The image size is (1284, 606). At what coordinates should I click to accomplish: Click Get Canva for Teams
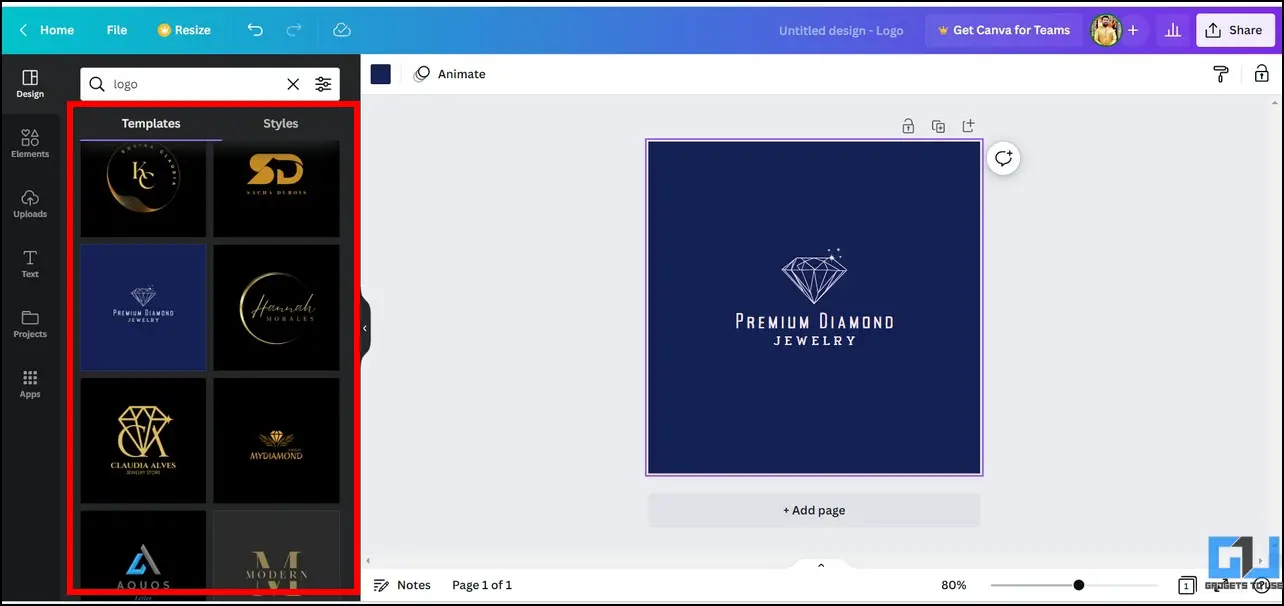coord(1003,30)
